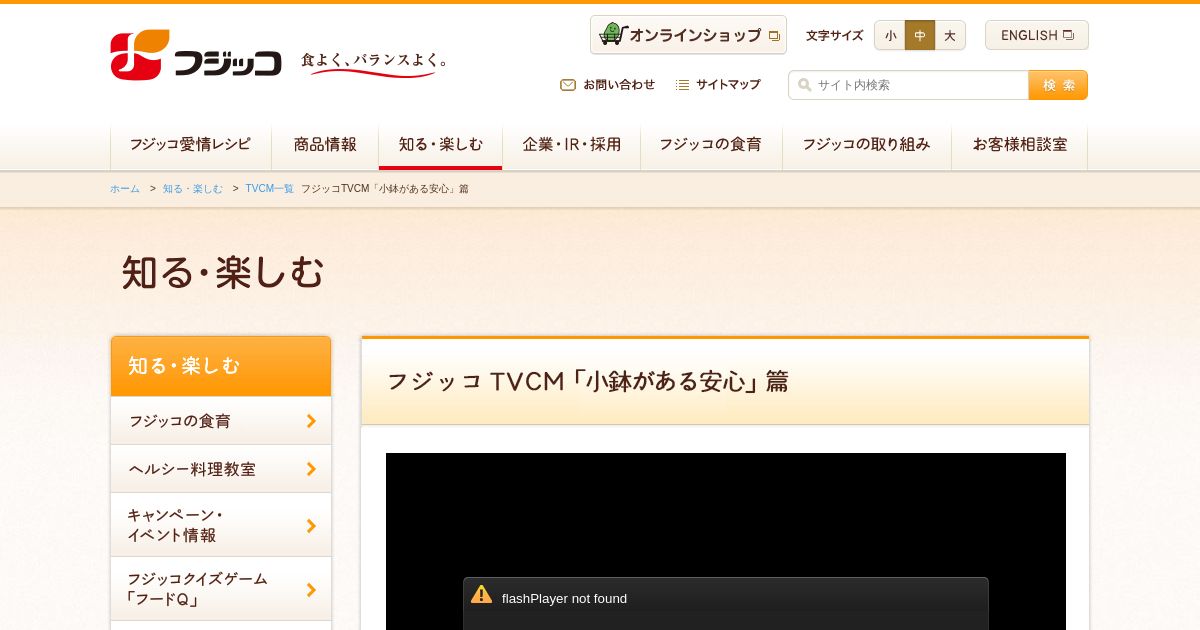Open キャンペーン・イベント情報 sidebar item
Viewport: 1200px width, 630px height.
click(221, 525)
